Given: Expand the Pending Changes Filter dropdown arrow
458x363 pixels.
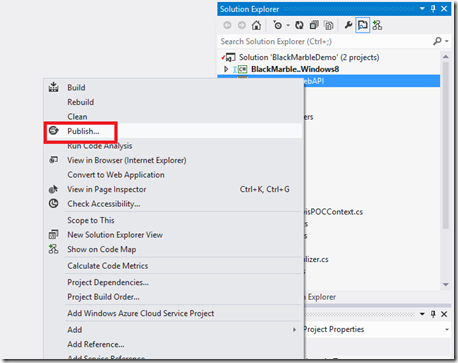Looking at the screenshot, I should [288, 25].
